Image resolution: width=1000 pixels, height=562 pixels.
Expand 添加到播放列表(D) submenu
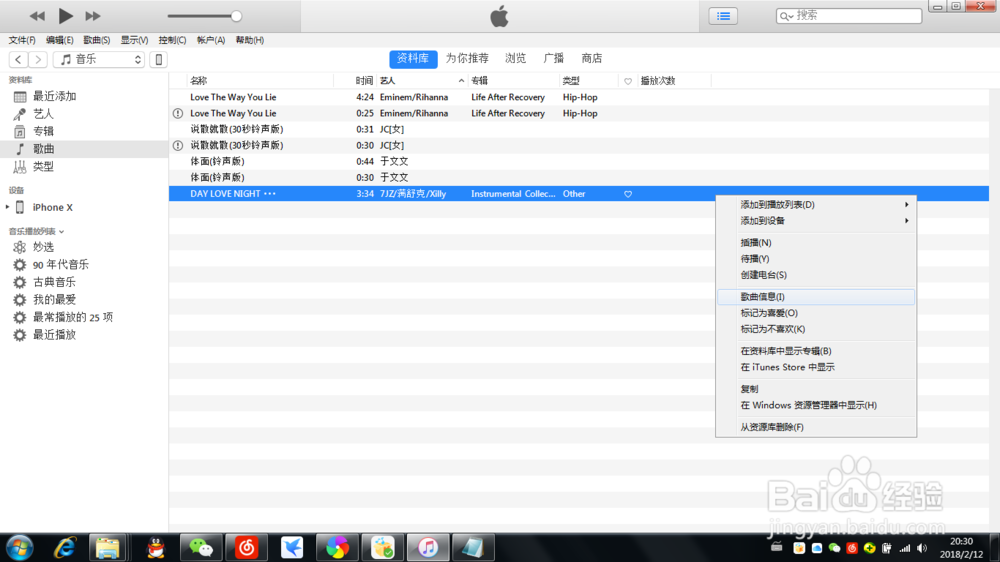pos(816,205)
